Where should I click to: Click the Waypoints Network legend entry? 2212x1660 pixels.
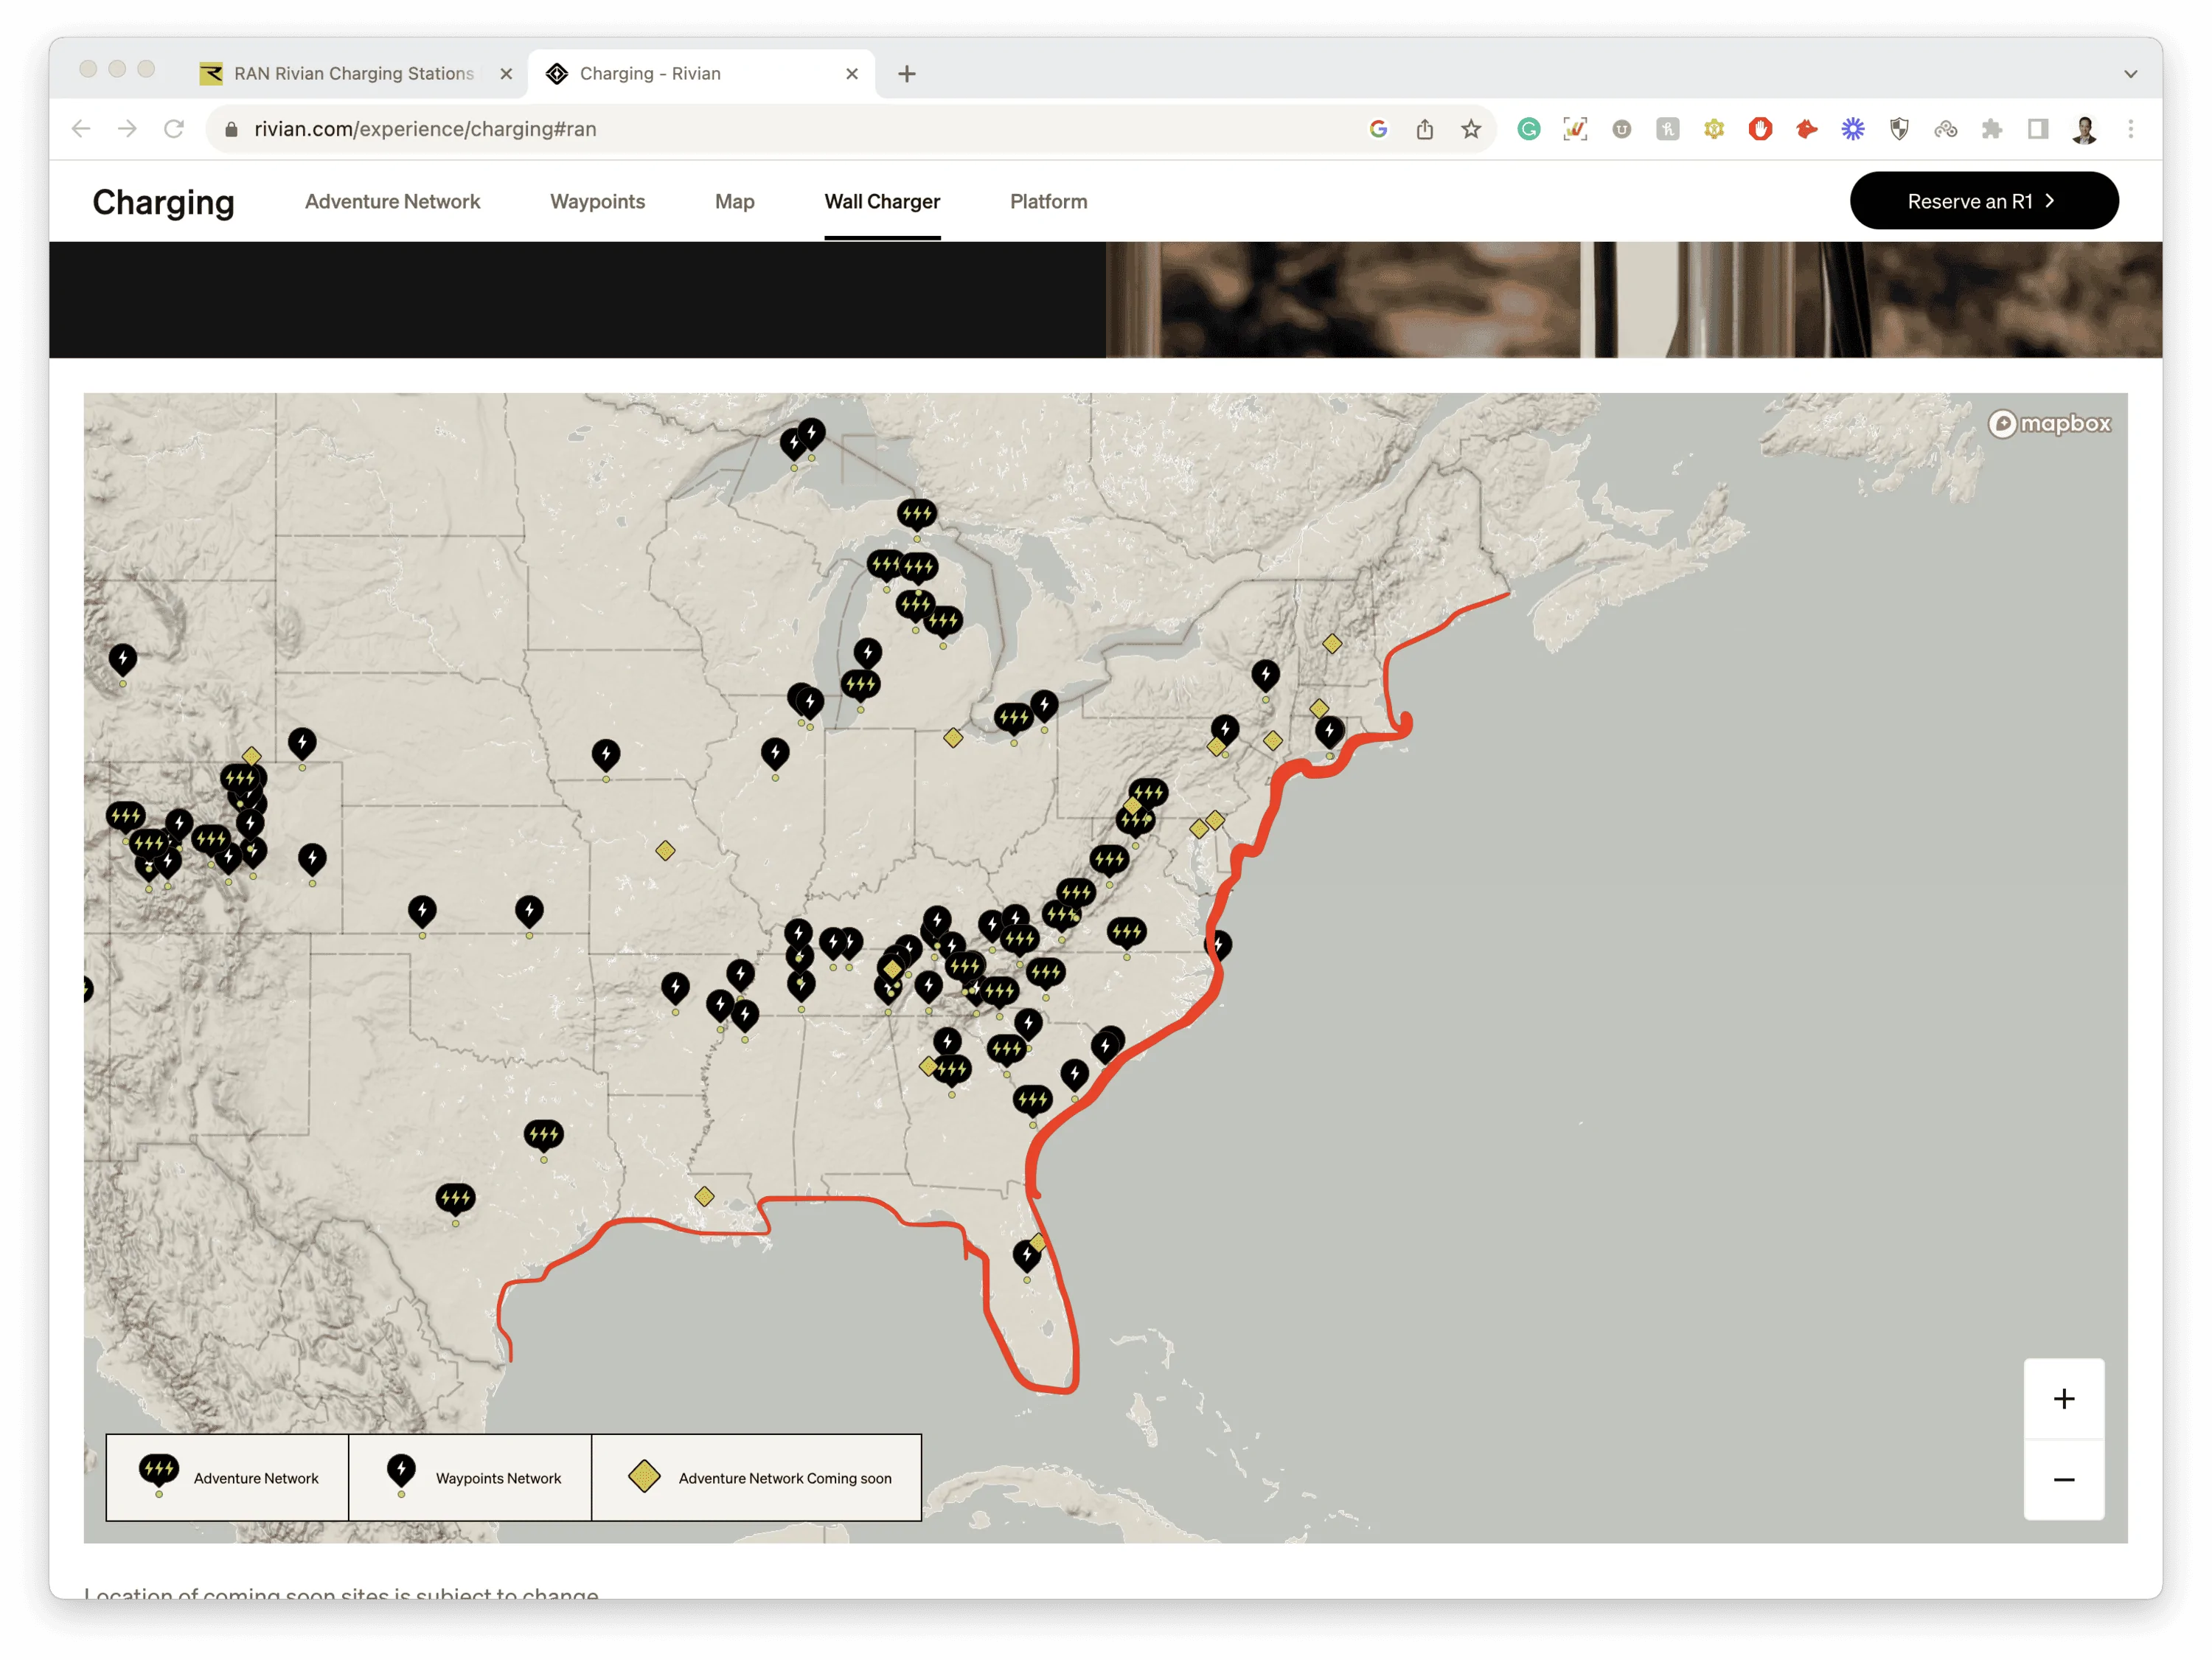pyautogui.click(x=470, y=1477)
